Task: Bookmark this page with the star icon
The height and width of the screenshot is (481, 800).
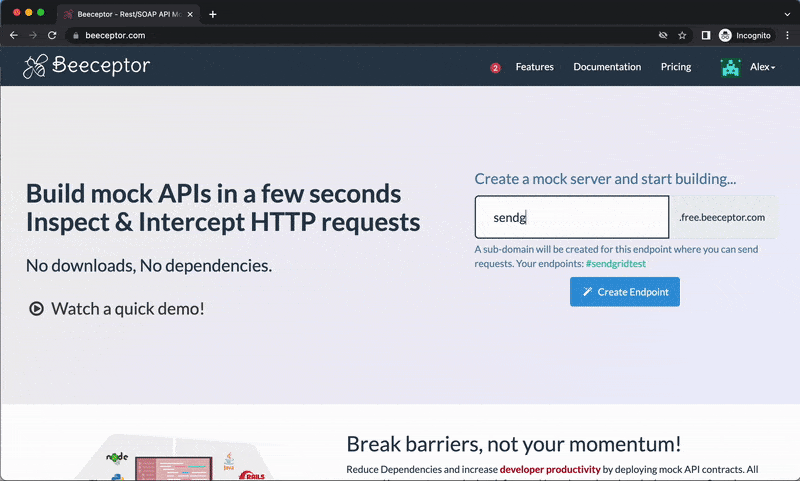Action: click(x=682, y=35)
